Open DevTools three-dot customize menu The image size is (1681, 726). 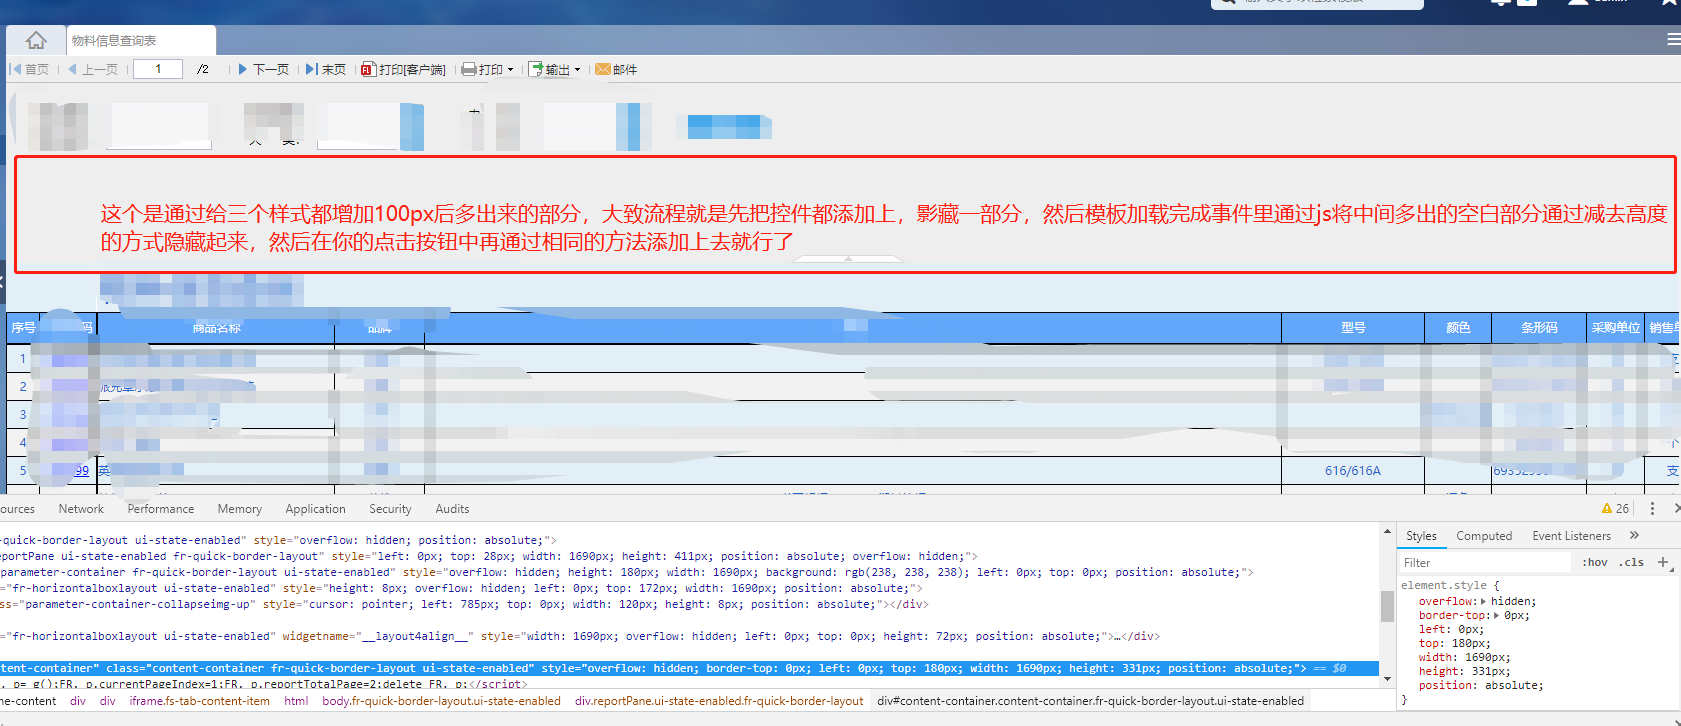tap(1652, 509)
